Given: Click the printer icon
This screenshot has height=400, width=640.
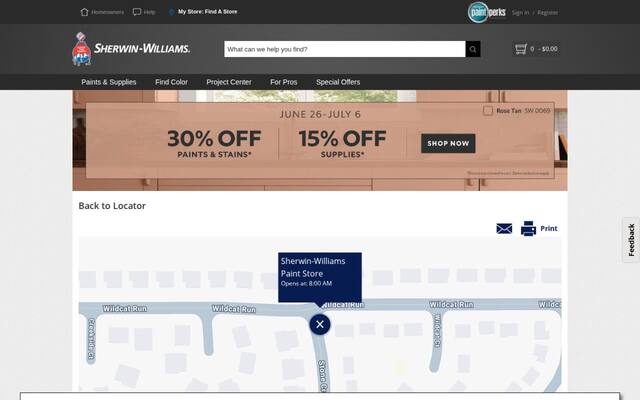Looking at the screenshot, I should (x=528, y=229).
